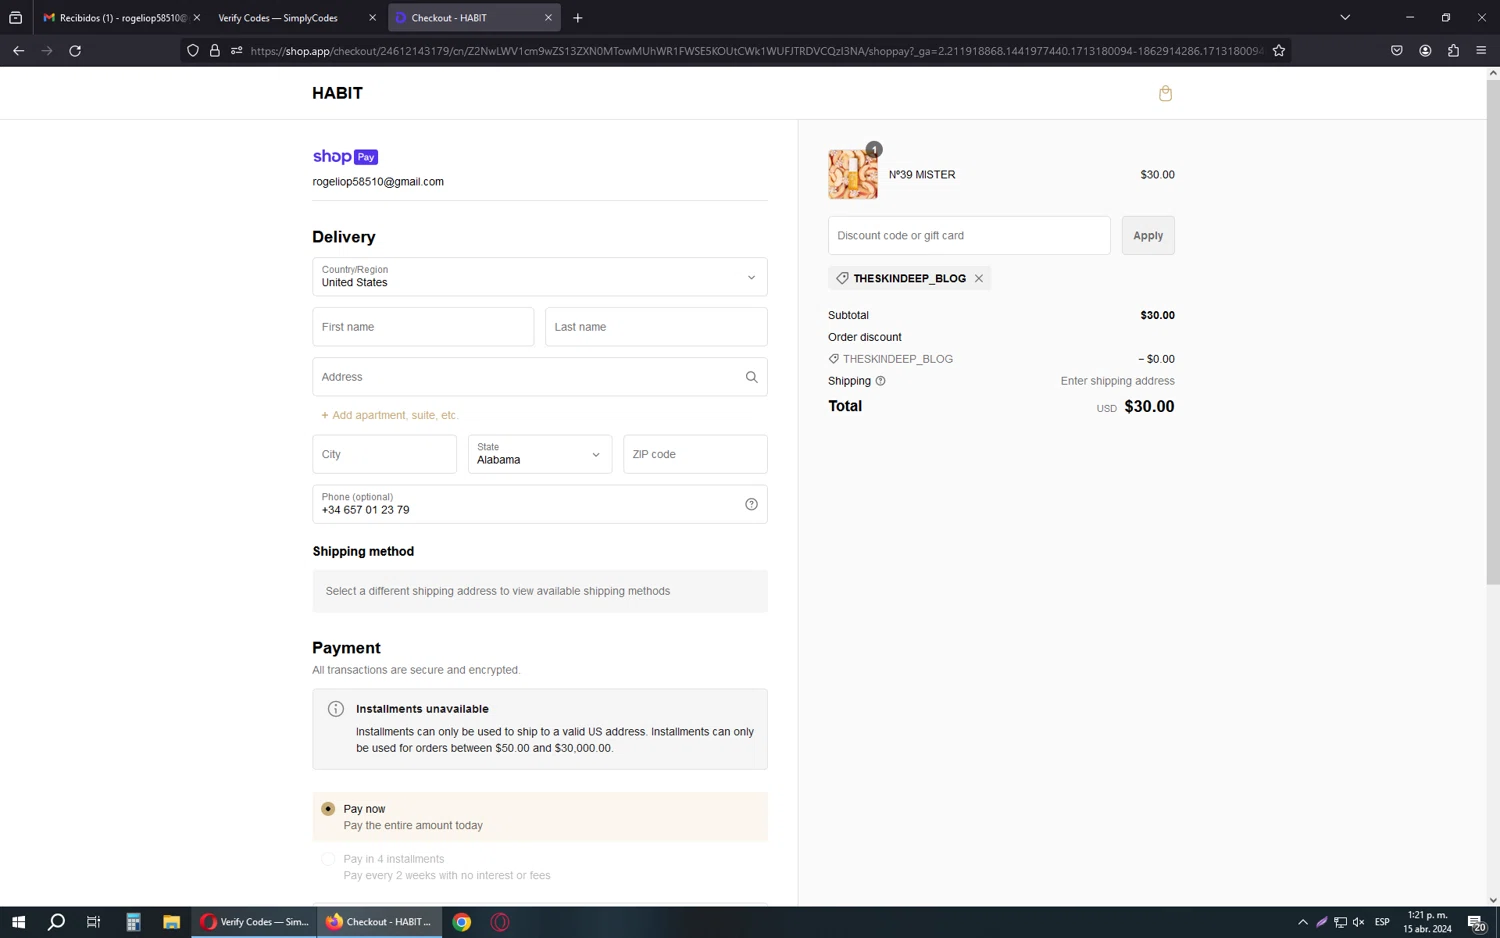Screen dimensions: 1500x938
Task: Open the volume icon in system tray
Action: coord(1358,922)
